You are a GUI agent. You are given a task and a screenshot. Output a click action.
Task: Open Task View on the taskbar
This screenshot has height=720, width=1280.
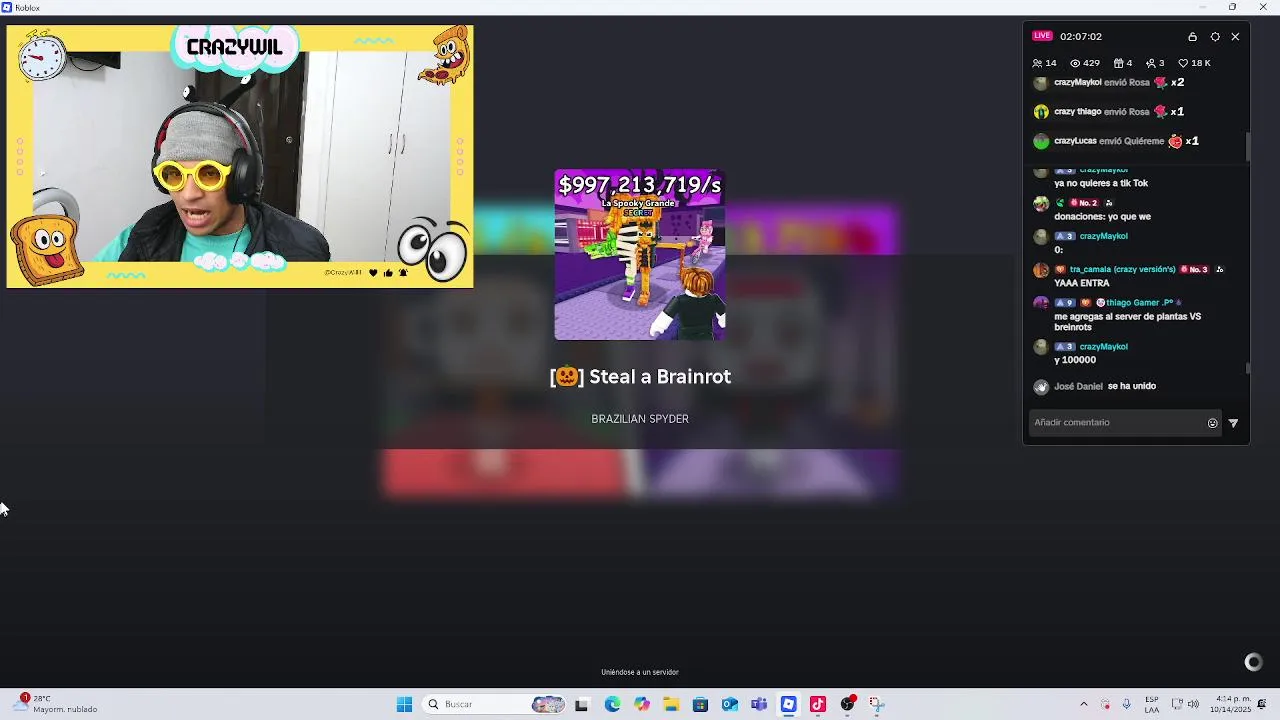pos(581,704)
